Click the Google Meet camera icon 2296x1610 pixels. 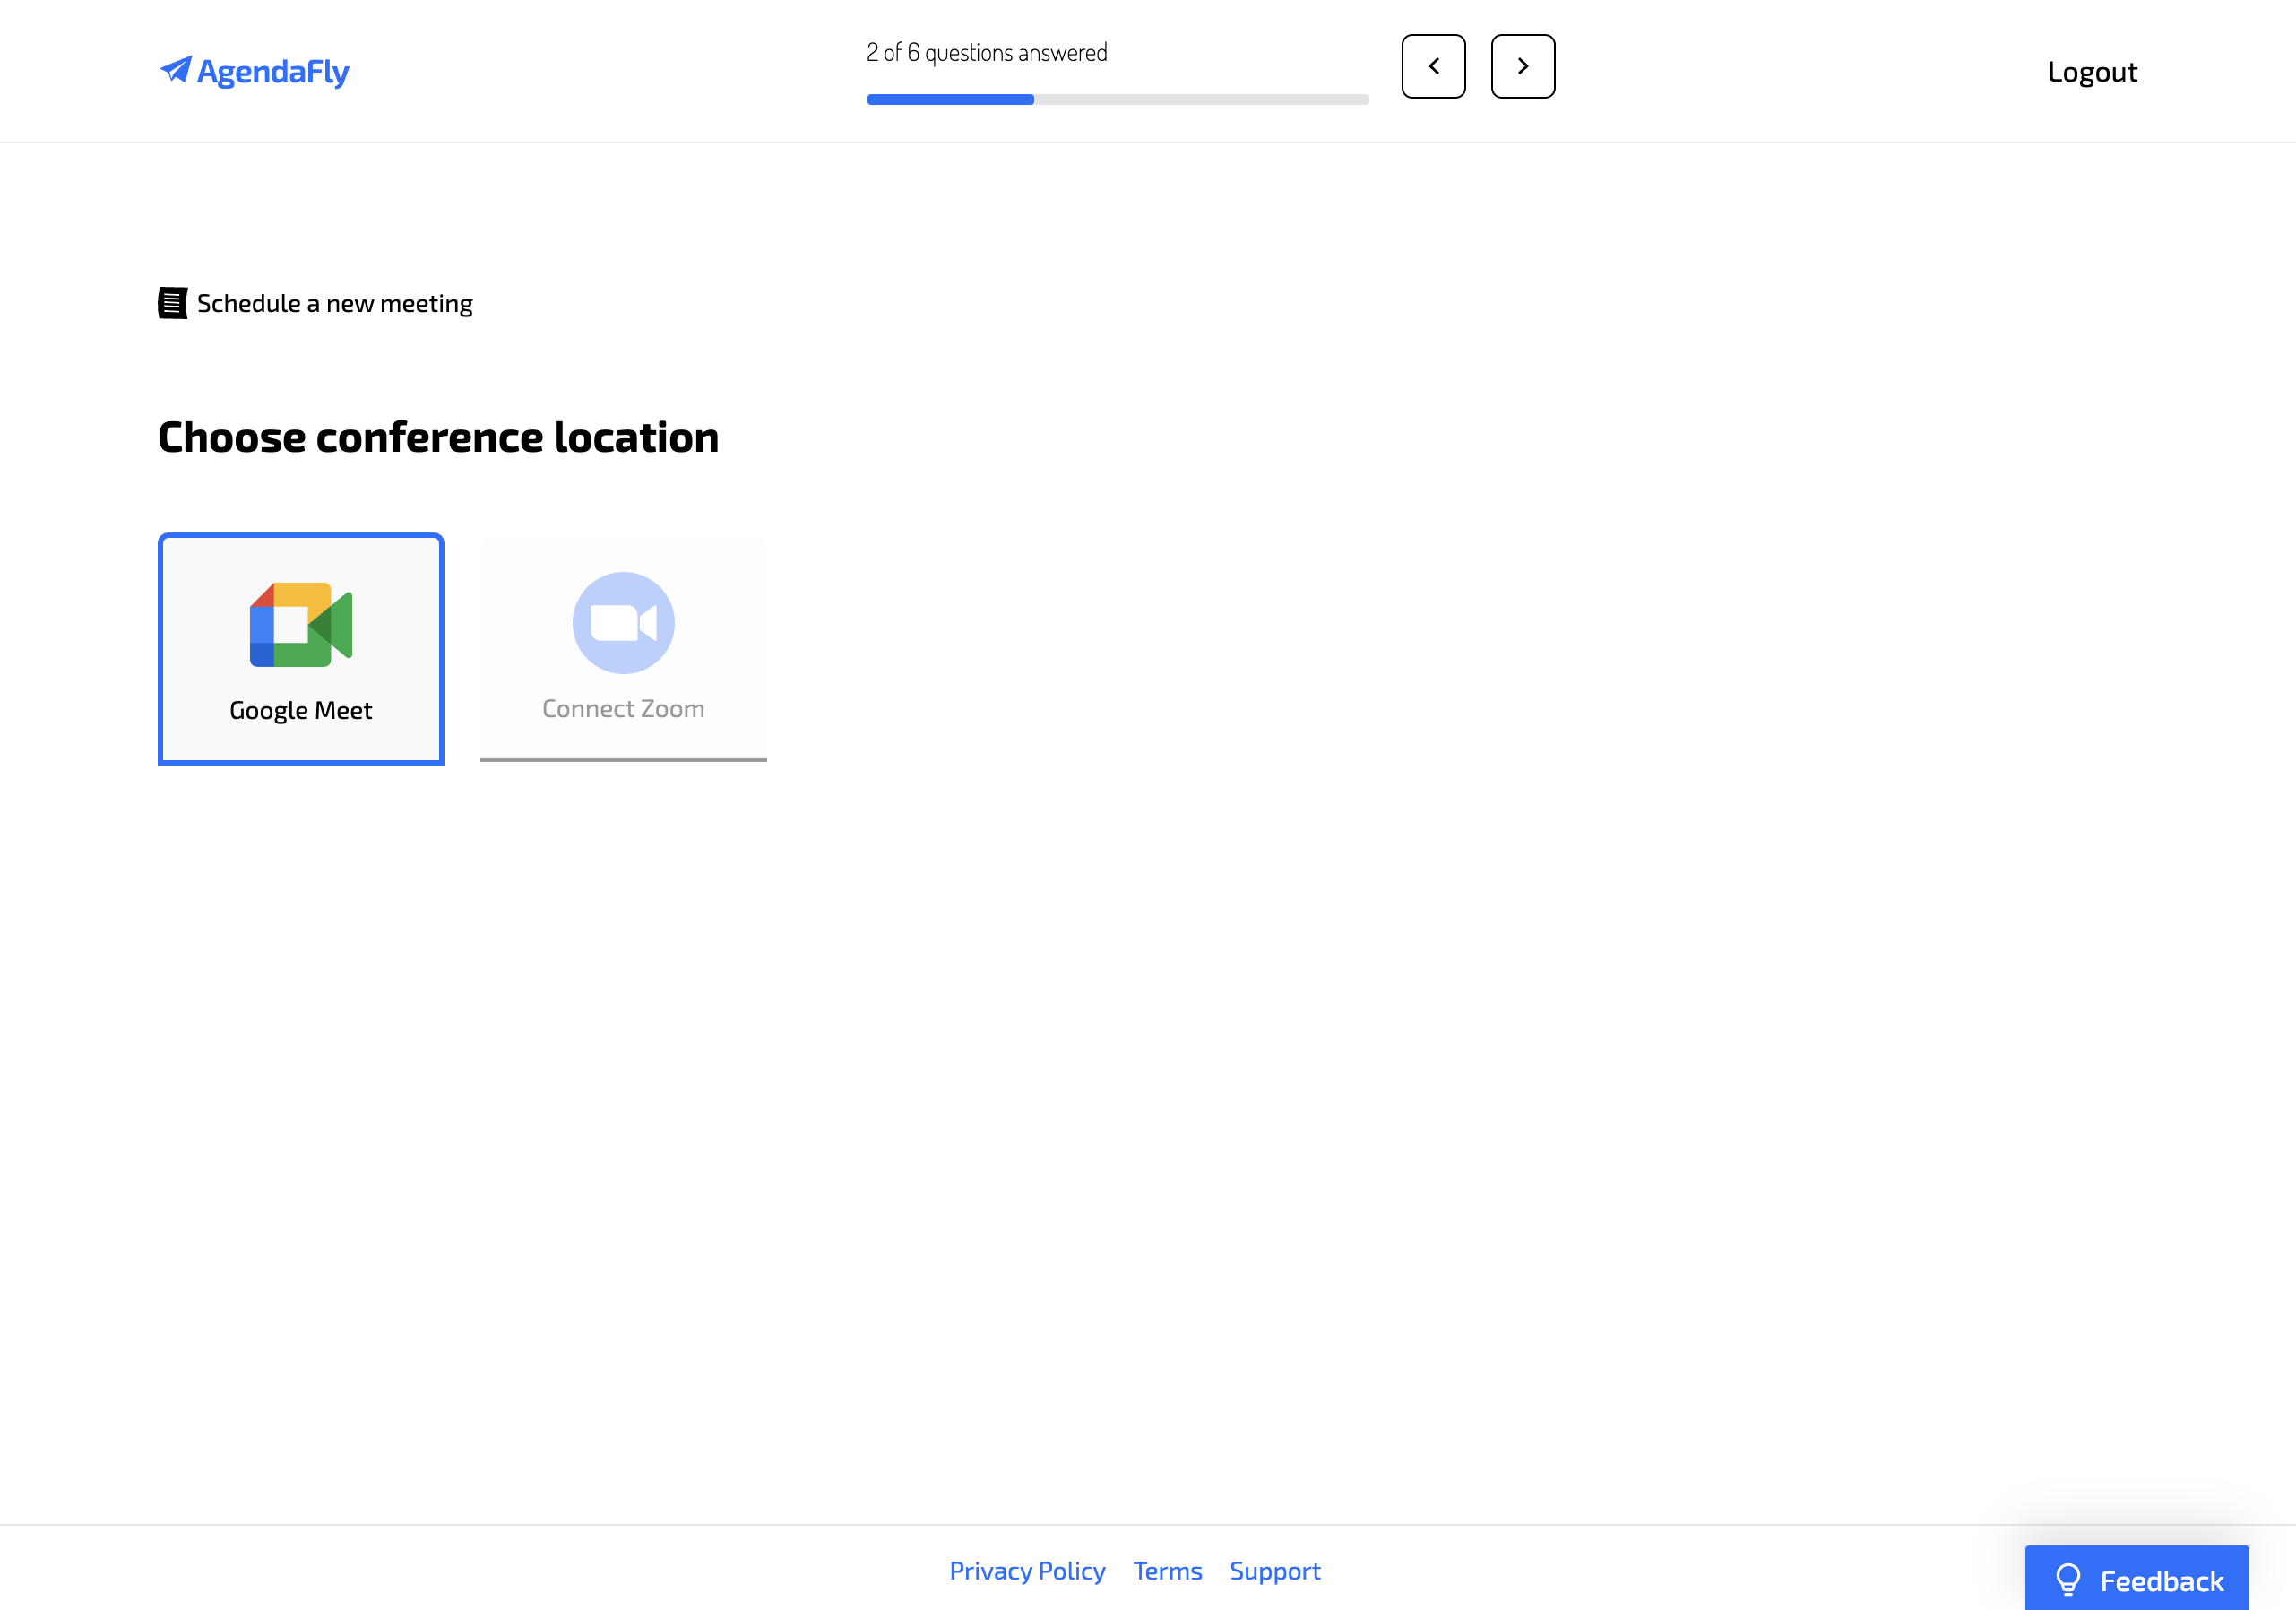pyautogui.click(x=301, y=624)
